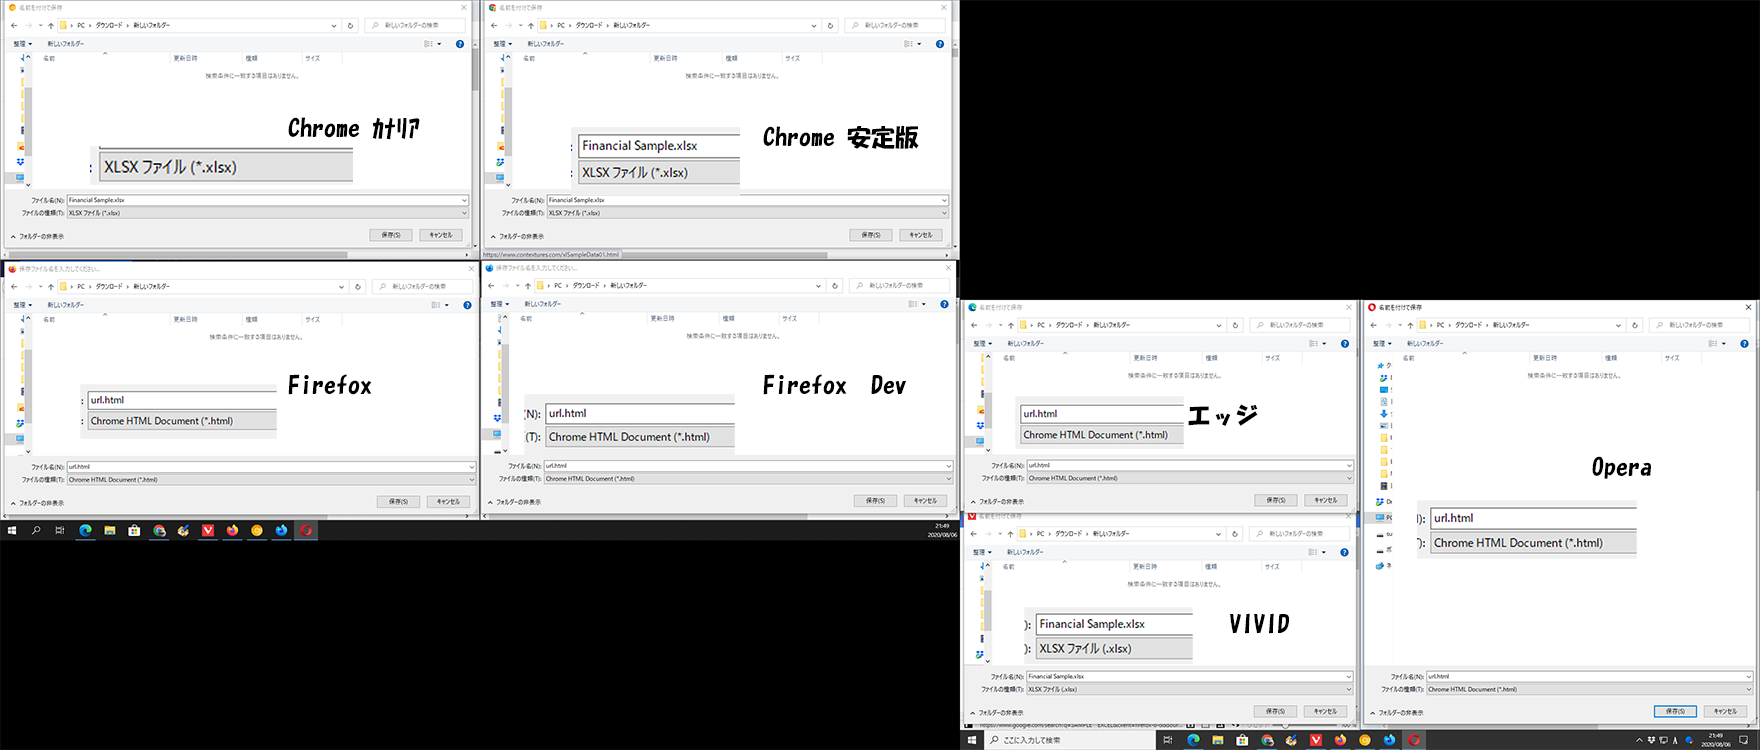
Task: Click 保存(S) in Chrome カナリア dialog
Action: coord(391,235)
